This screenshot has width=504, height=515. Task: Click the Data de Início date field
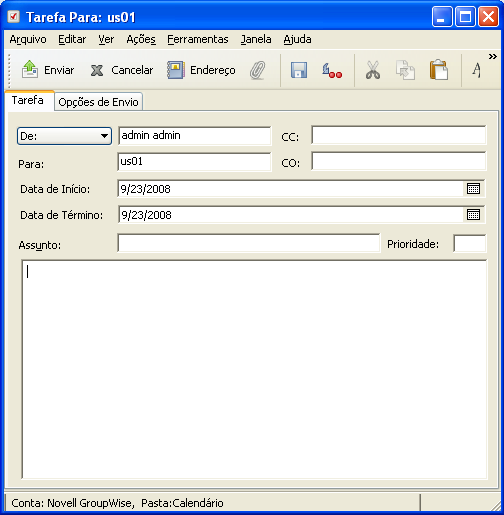click(291, 189)
